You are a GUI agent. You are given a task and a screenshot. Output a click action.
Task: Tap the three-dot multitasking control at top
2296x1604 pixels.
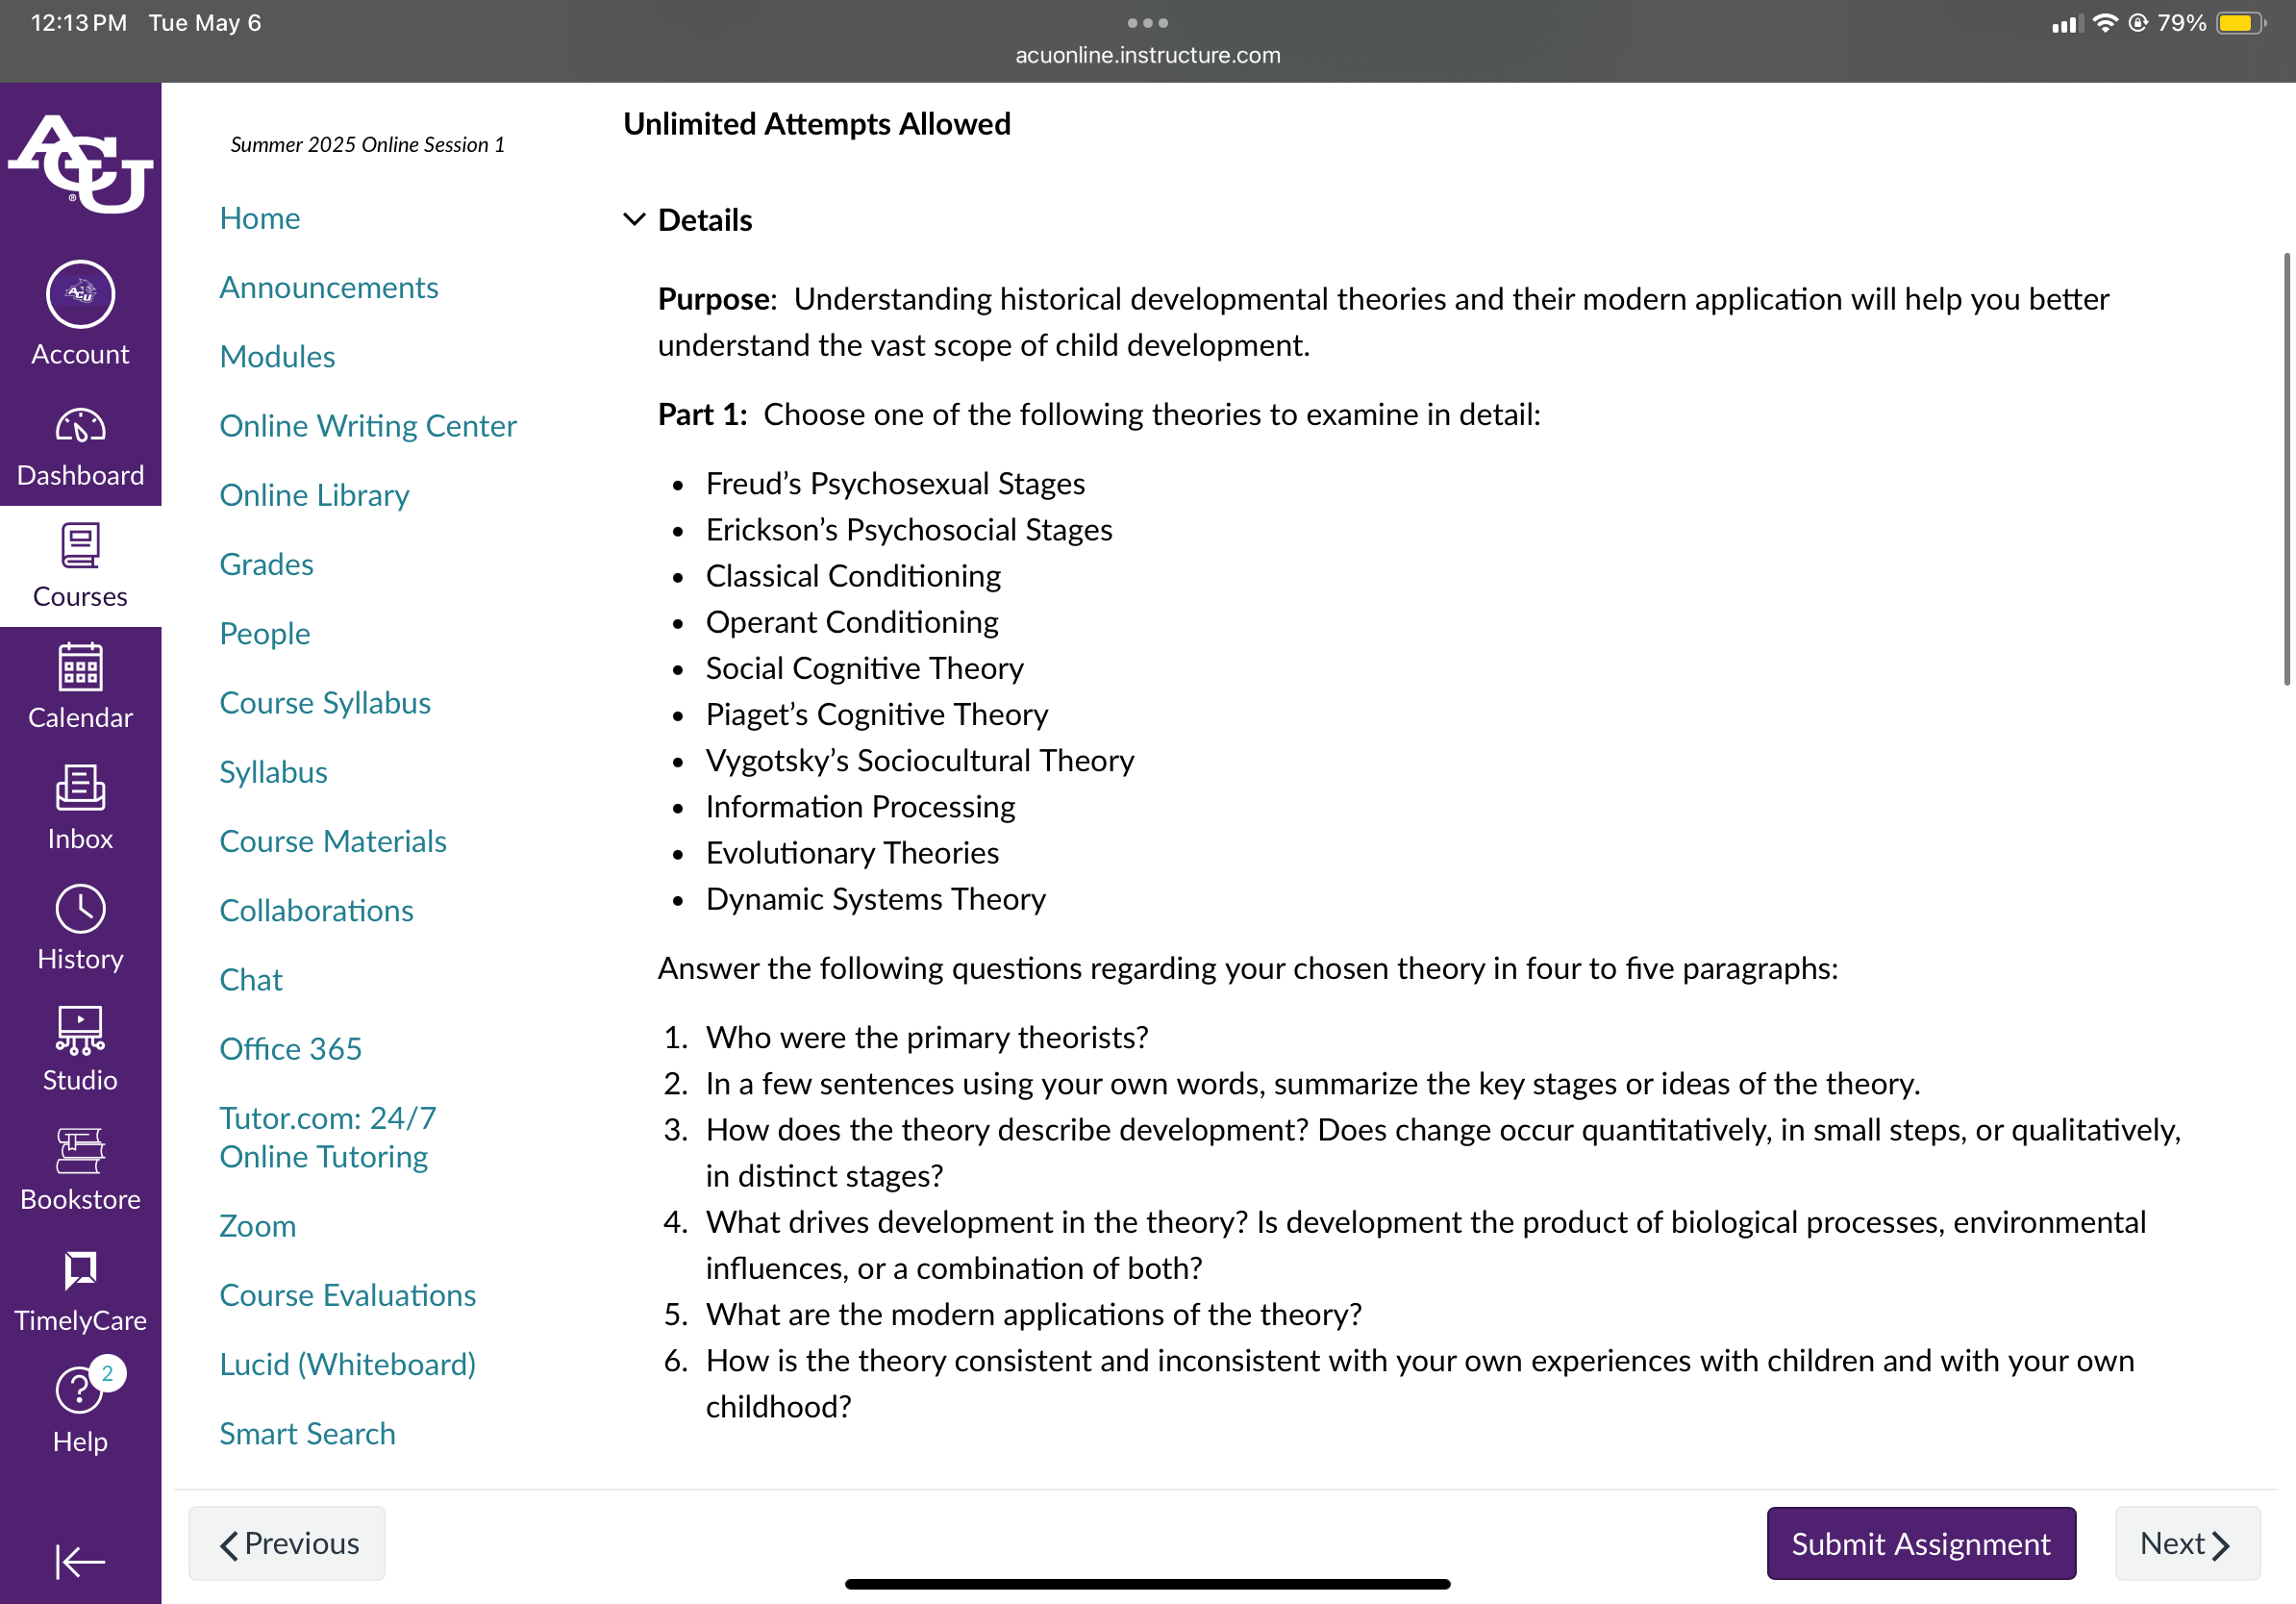coord(1147,23)
